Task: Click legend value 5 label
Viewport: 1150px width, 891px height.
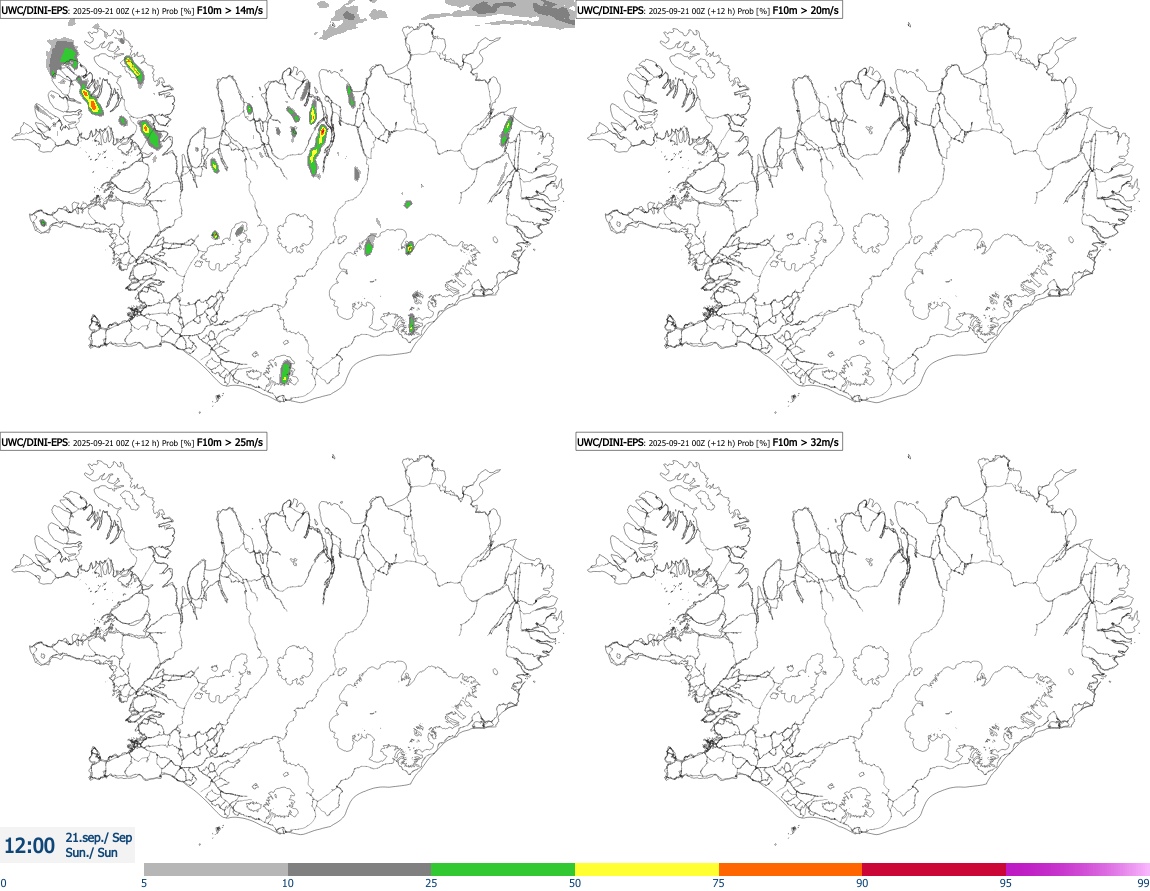Action: (144, 884)
